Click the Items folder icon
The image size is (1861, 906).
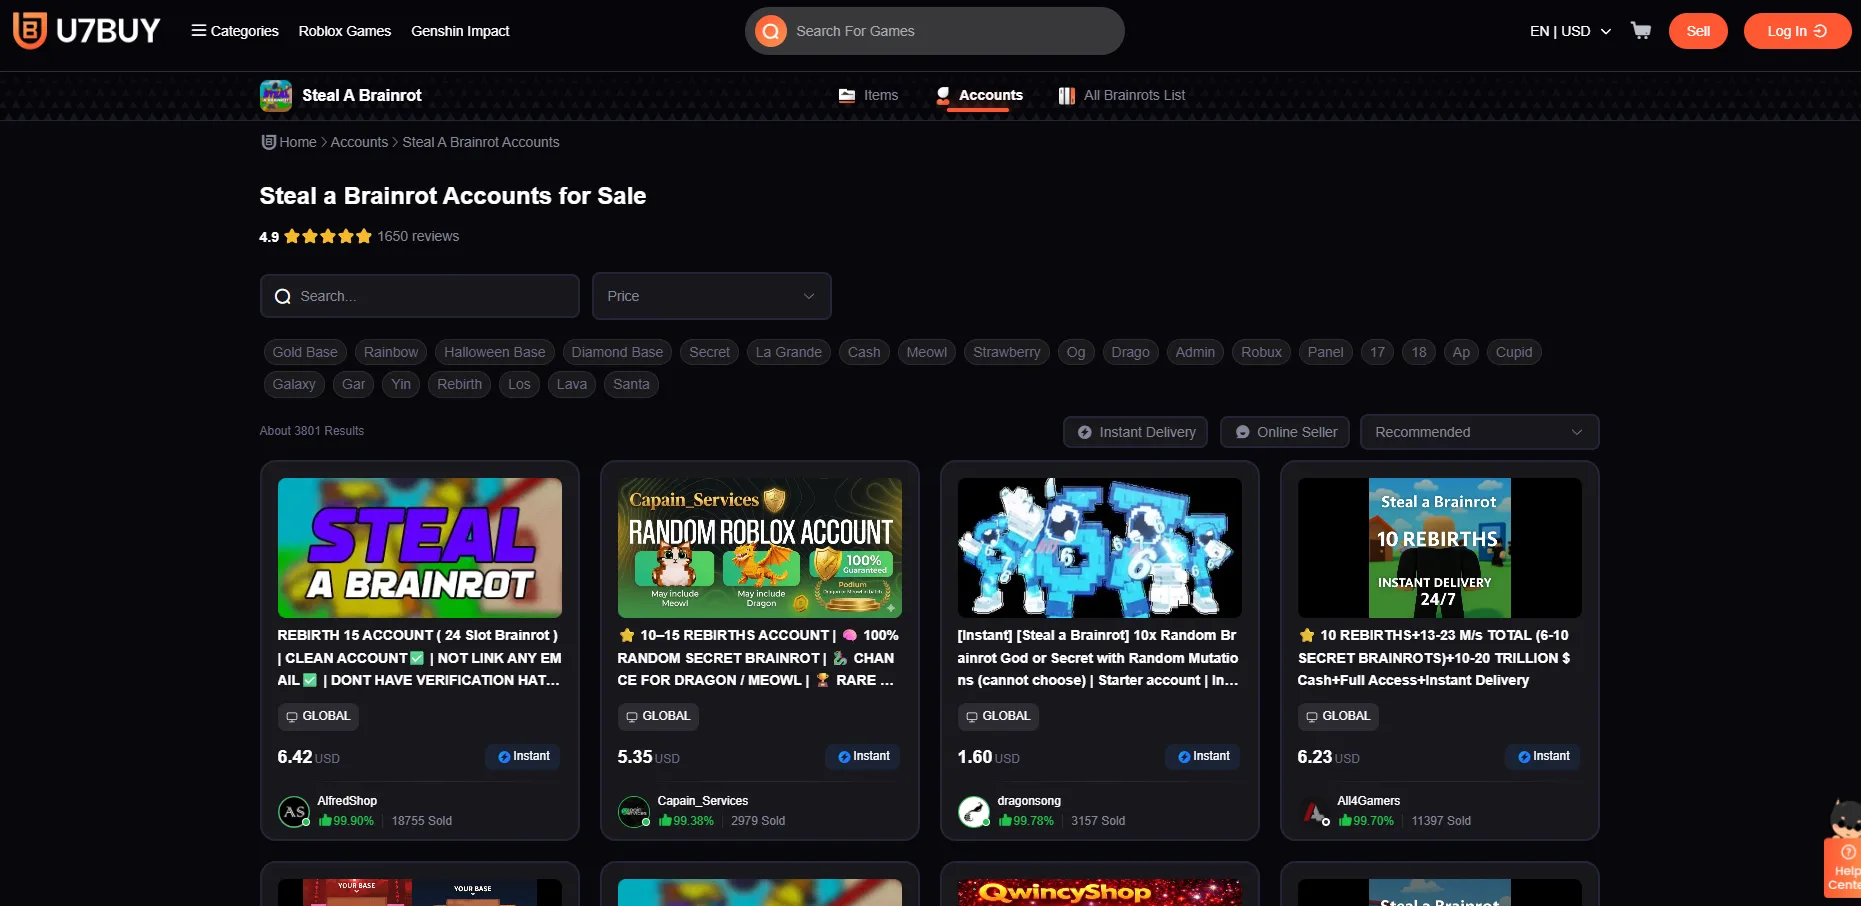(x=846, y=95)
